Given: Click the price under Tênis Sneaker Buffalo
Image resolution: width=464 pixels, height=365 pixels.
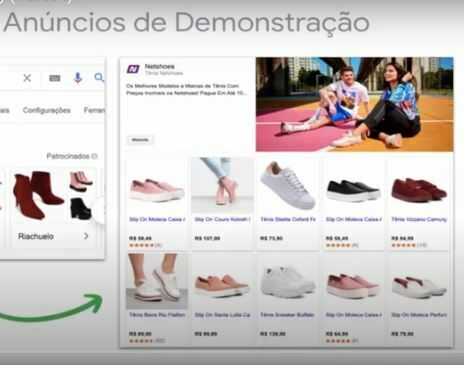Looking at the screenshot, I should coord(273,334).
